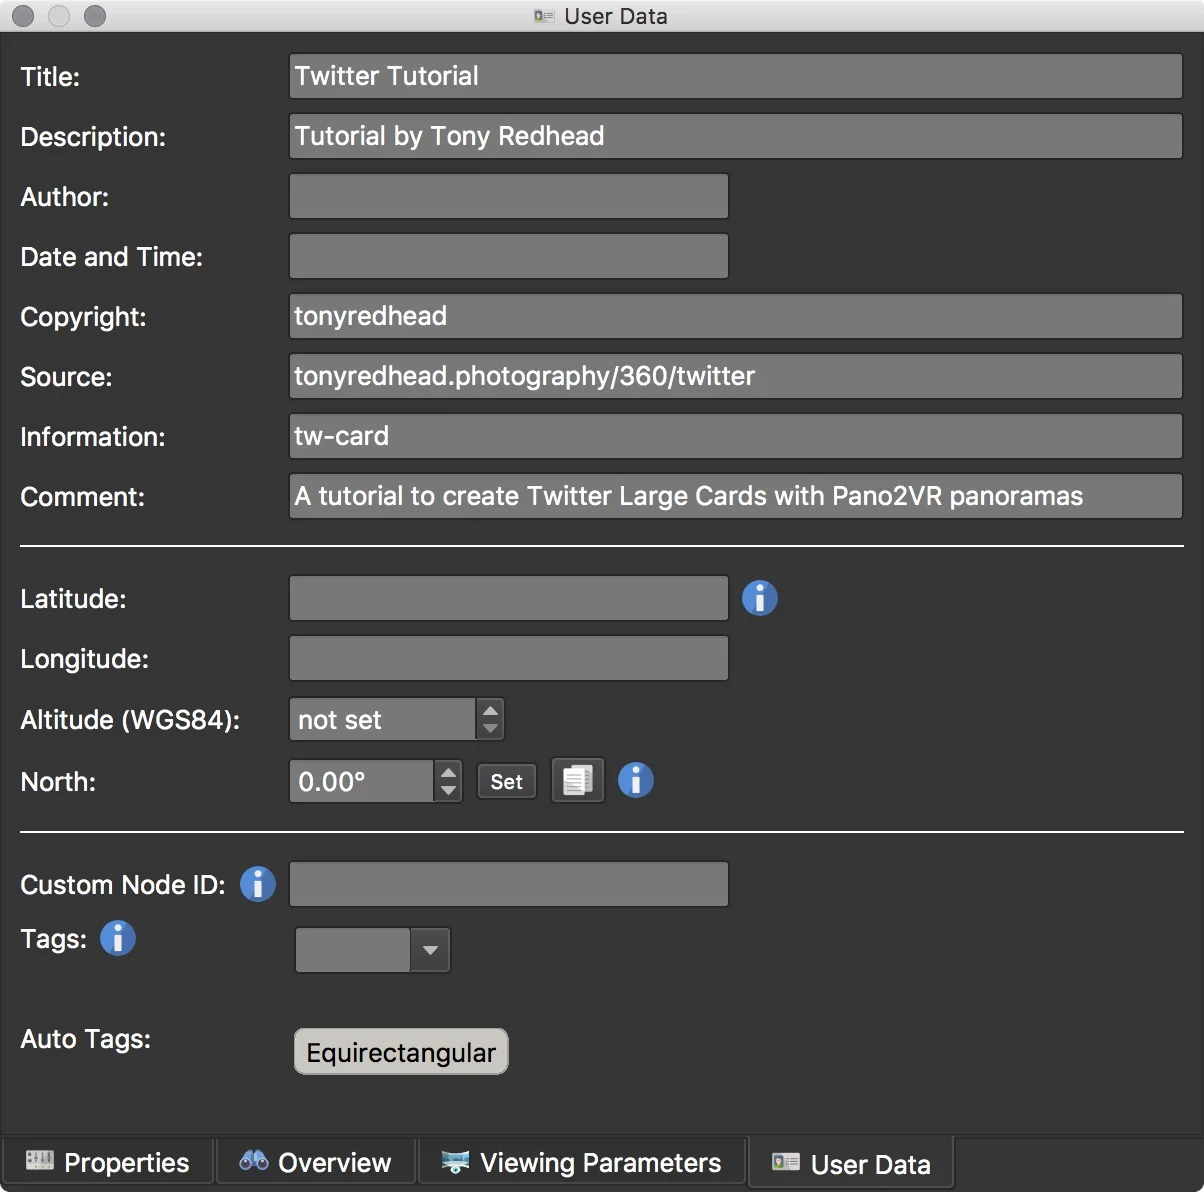Click the North info icon
This screenshot has width=1204, height=1192.
tap(635, 780)
